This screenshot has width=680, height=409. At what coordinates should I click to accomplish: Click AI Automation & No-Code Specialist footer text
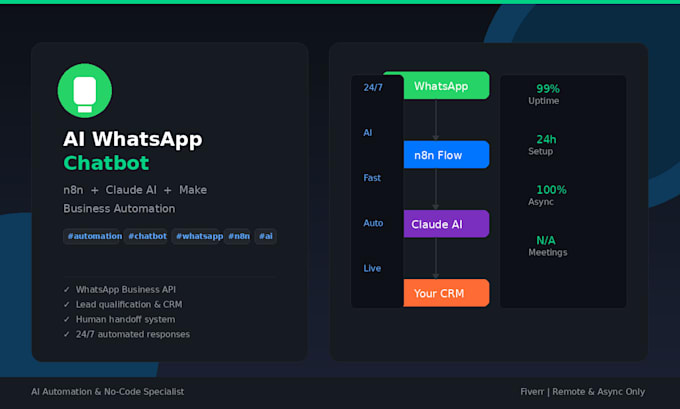click(108, 392)
